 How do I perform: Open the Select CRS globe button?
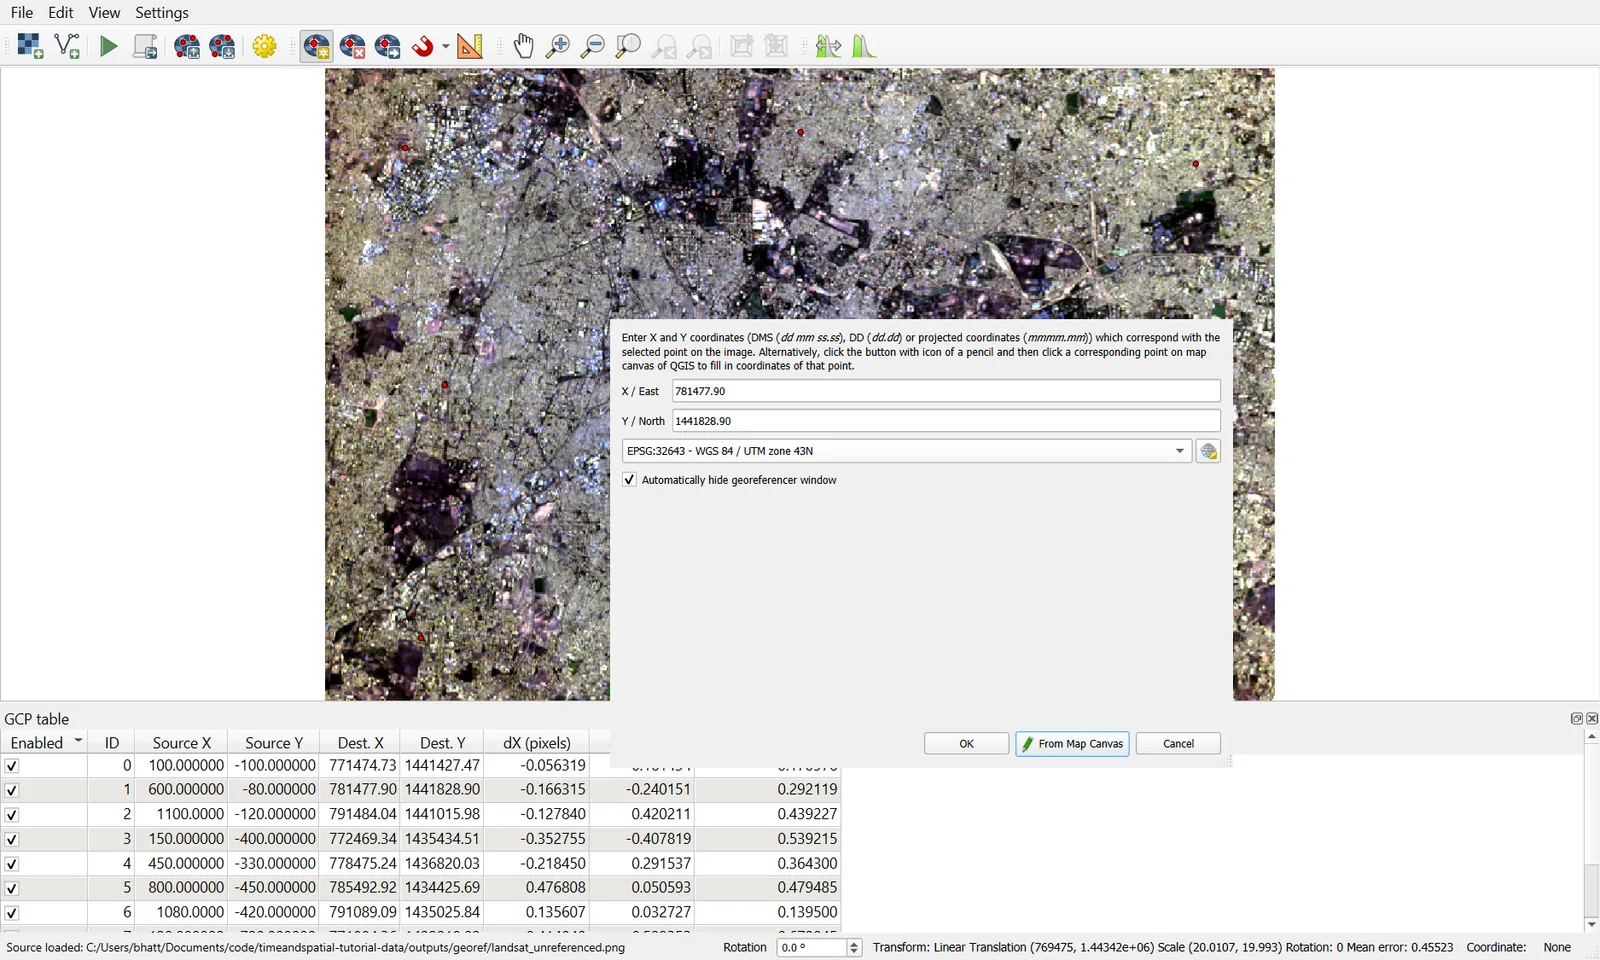point(1208,451)
